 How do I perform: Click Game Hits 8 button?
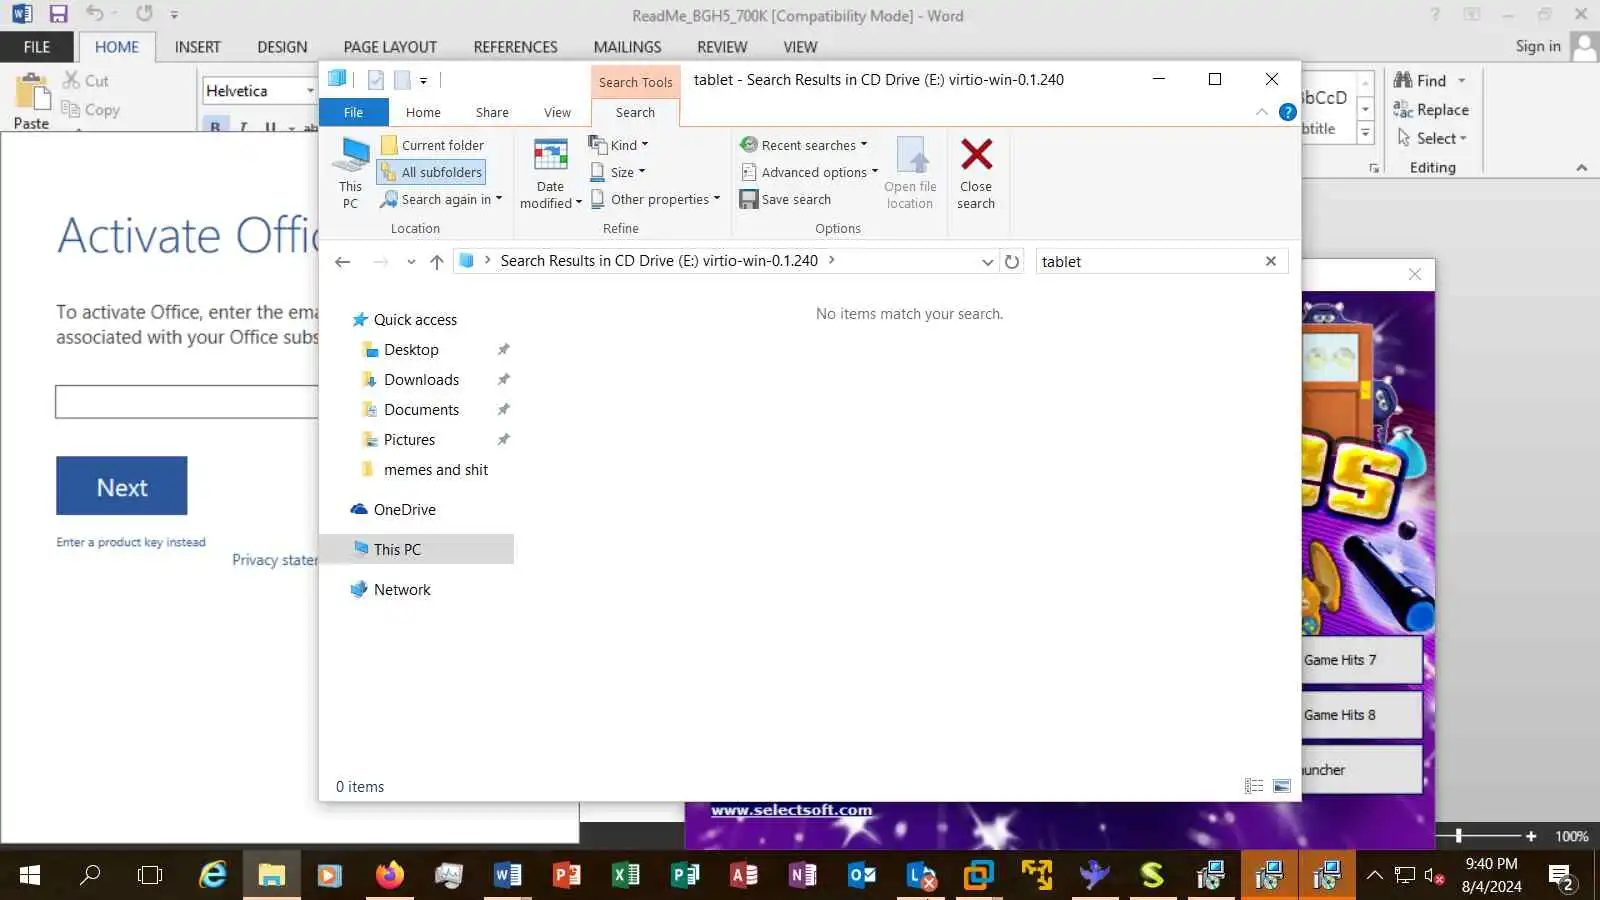pos(1362,715)
